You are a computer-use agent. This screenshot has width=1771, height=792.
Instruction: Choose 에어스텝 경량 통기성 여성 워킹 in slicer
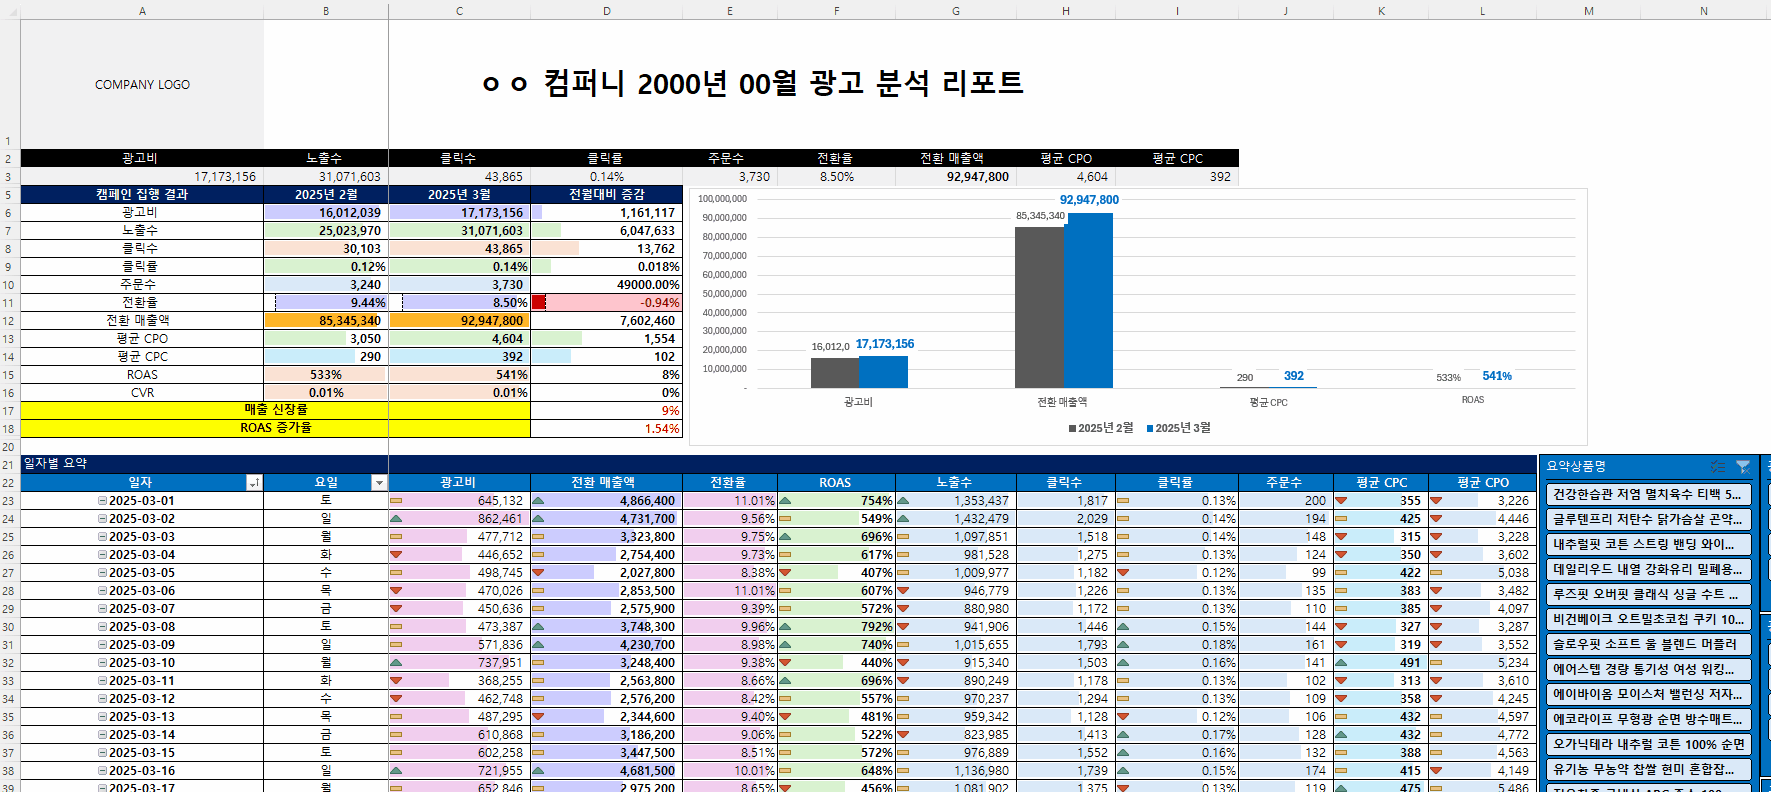click(1648, 669)
